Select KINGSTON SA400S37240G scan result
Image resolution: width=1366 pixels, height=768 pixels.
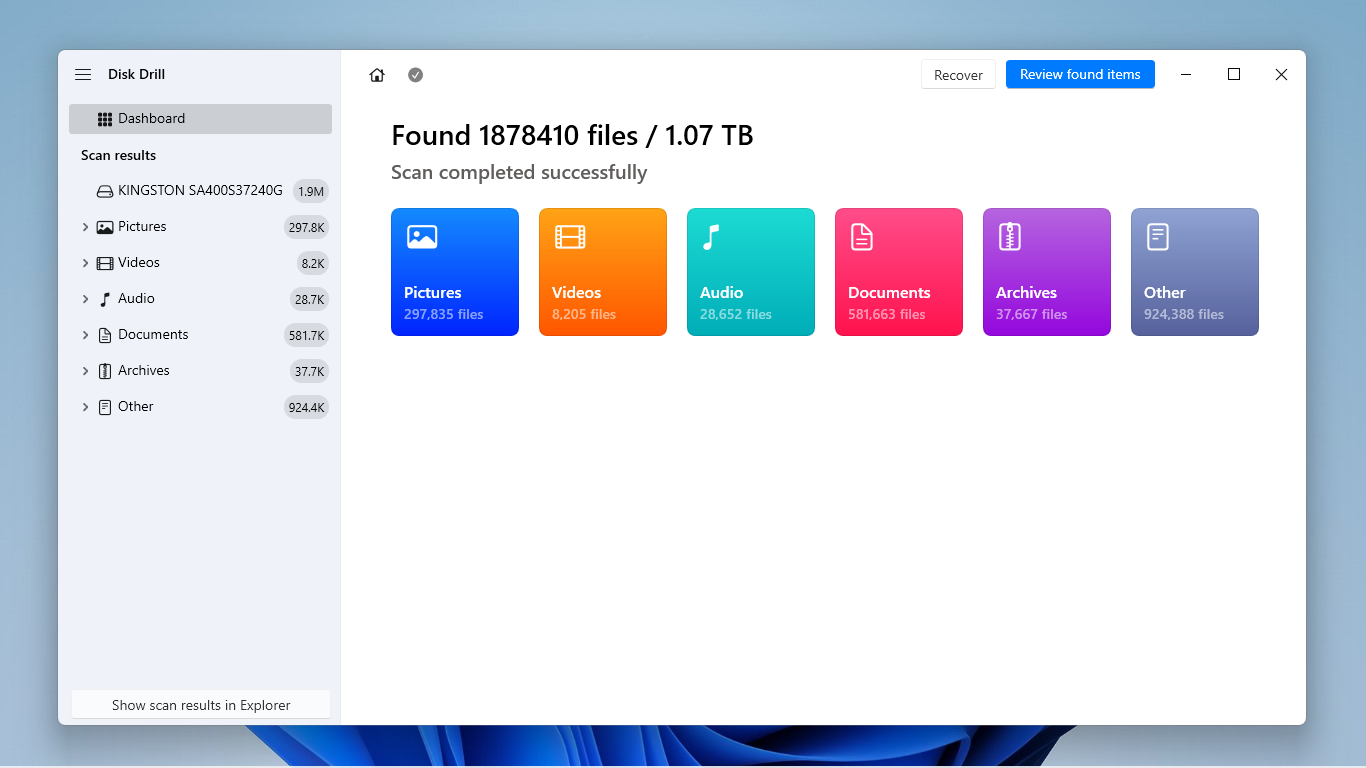click(200, 191)
